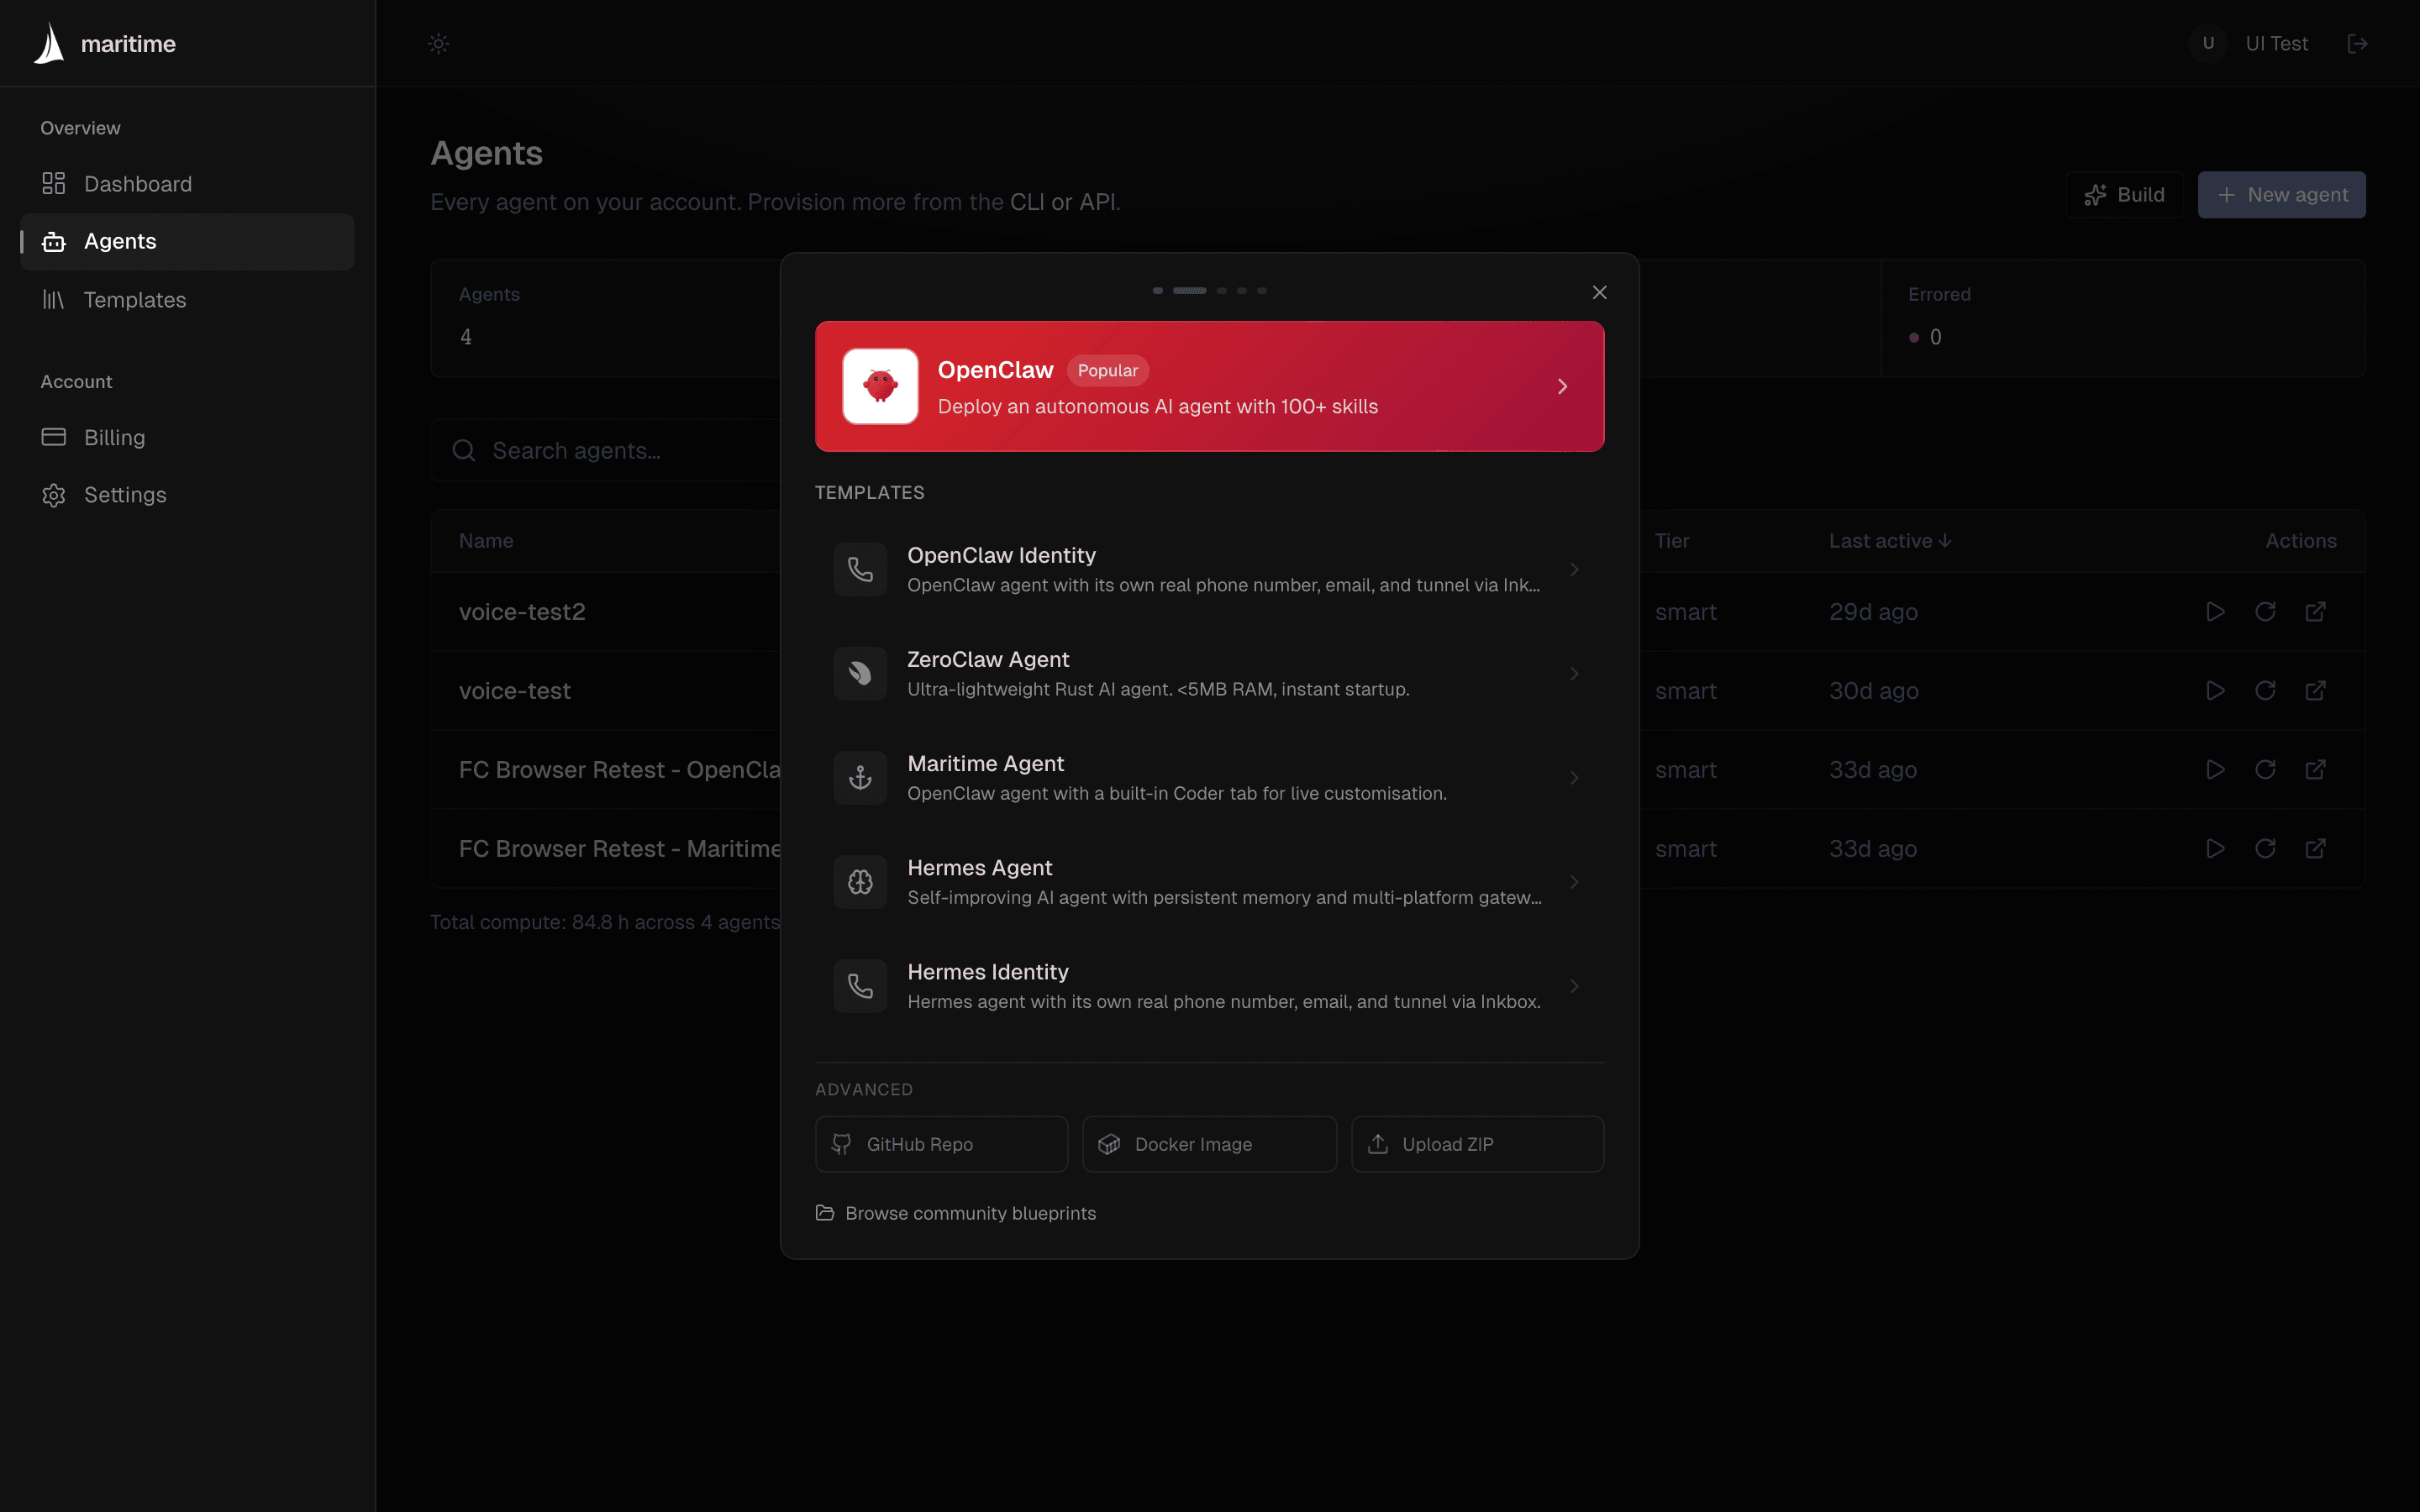Choose the Maritime Agent template

click(1209, 777)
